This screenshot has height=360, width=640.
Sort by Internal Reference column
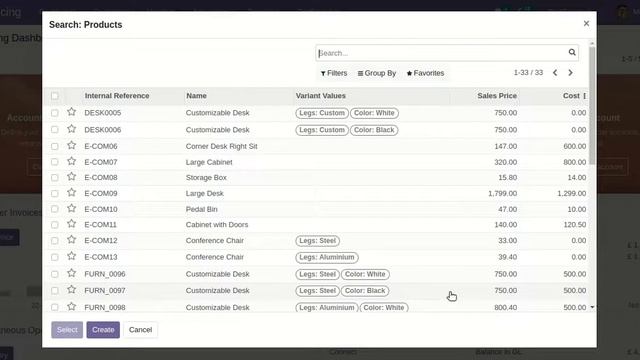(117, 96)
